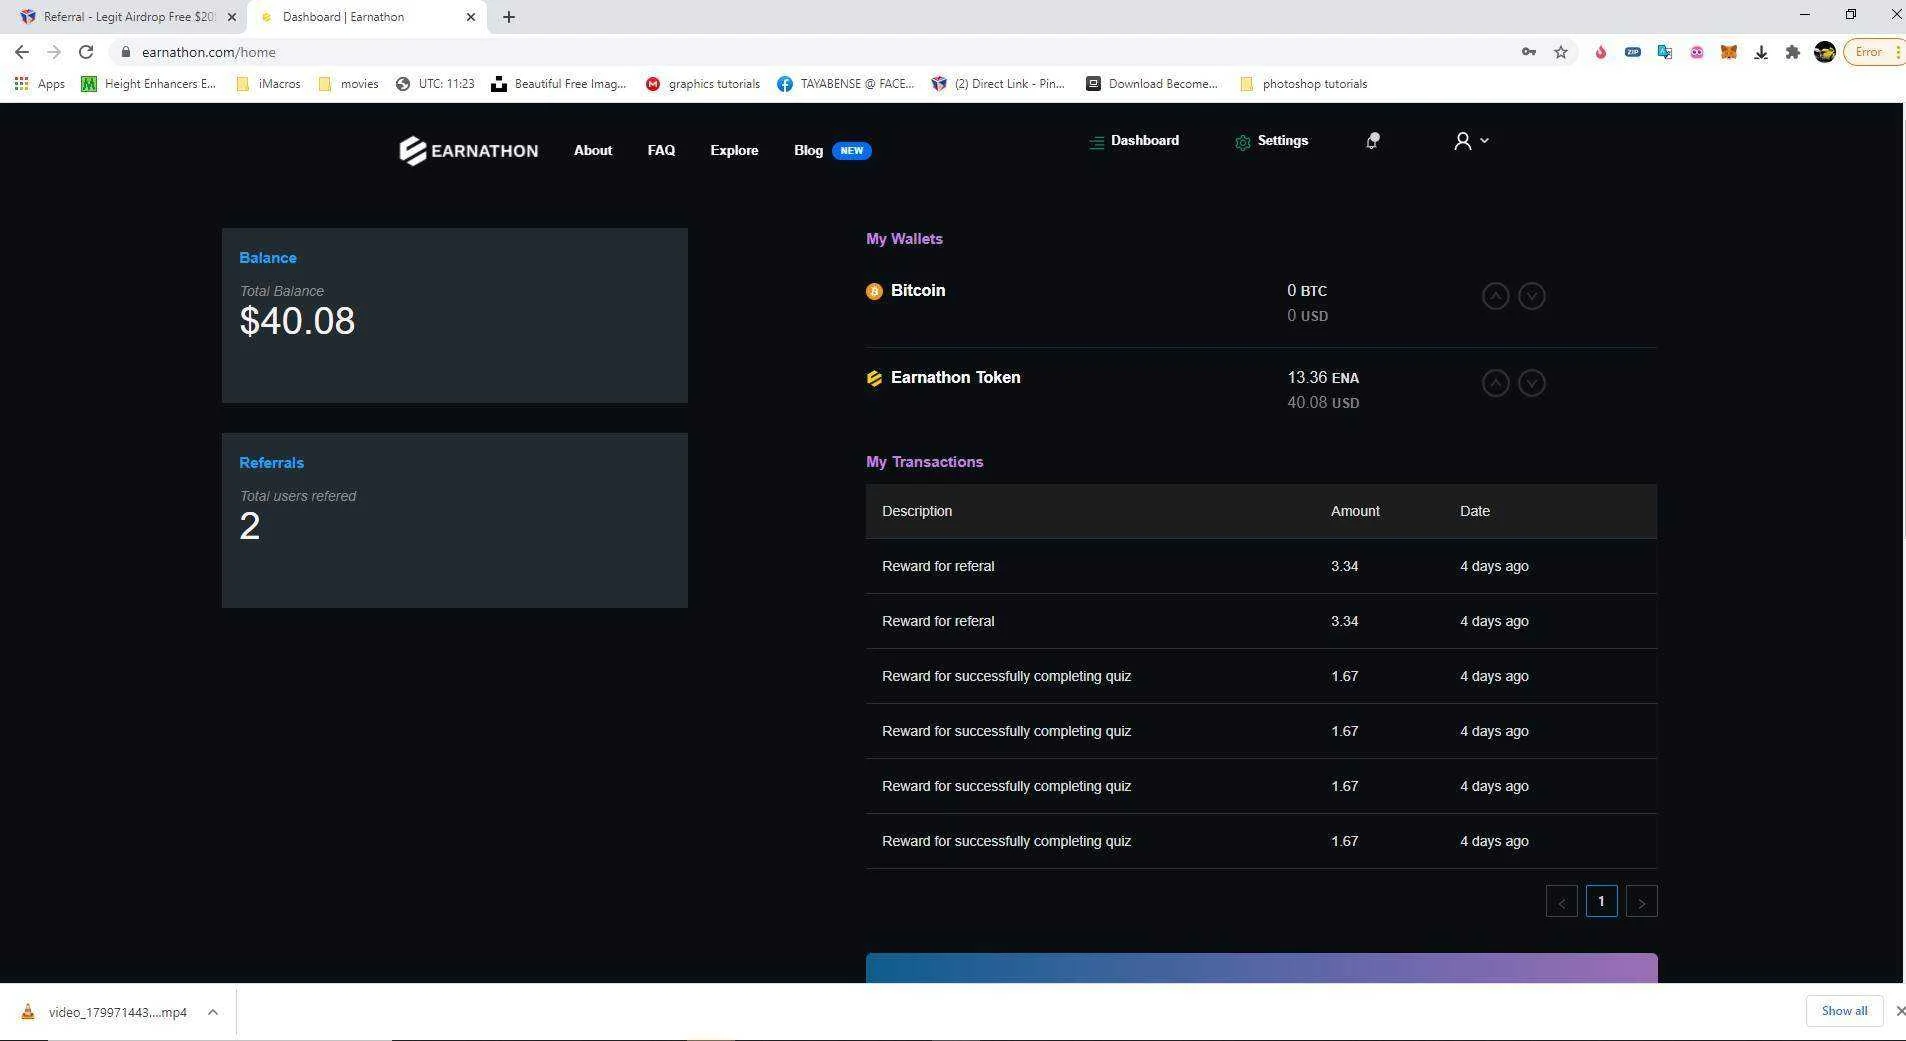Open the Direct Link - Pin bookmark

tap(998, 84)
